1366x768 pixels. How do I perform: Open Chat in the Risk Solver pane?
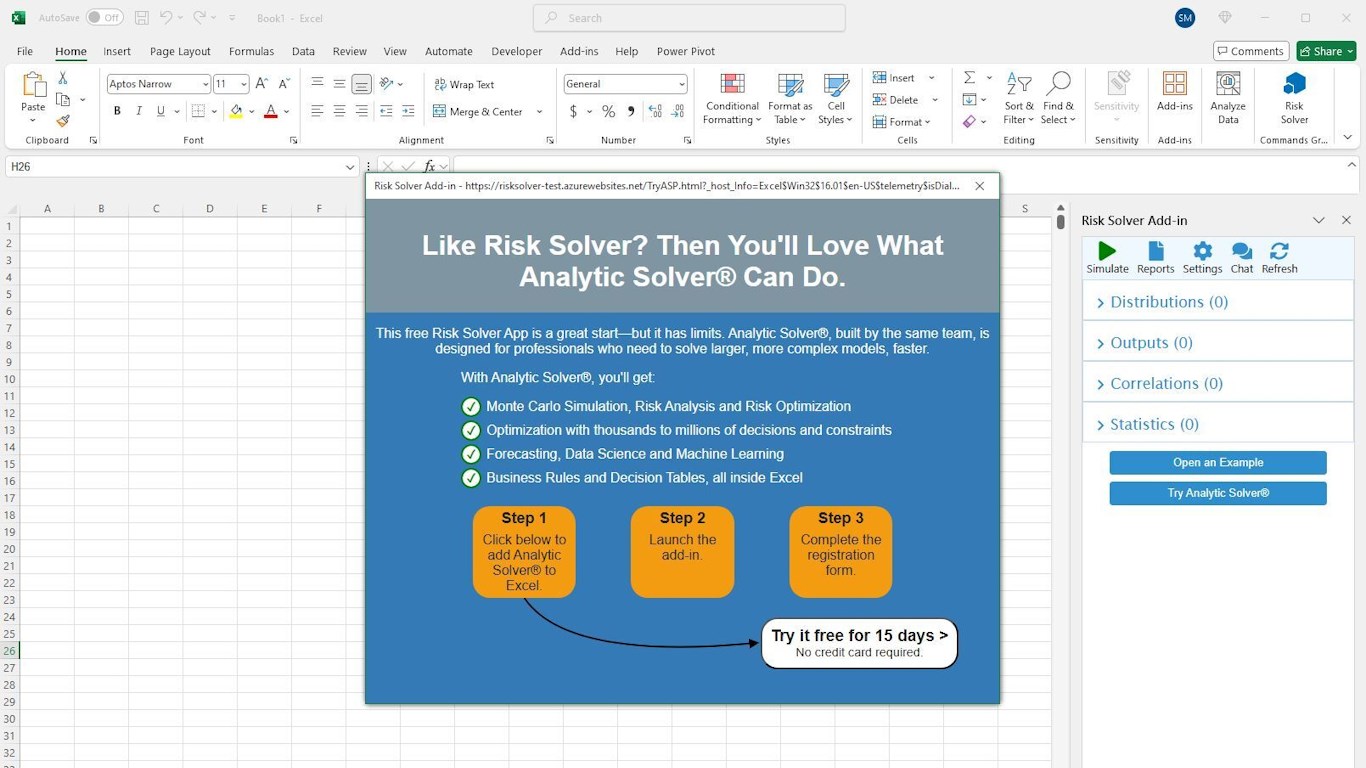(1242, 251)
